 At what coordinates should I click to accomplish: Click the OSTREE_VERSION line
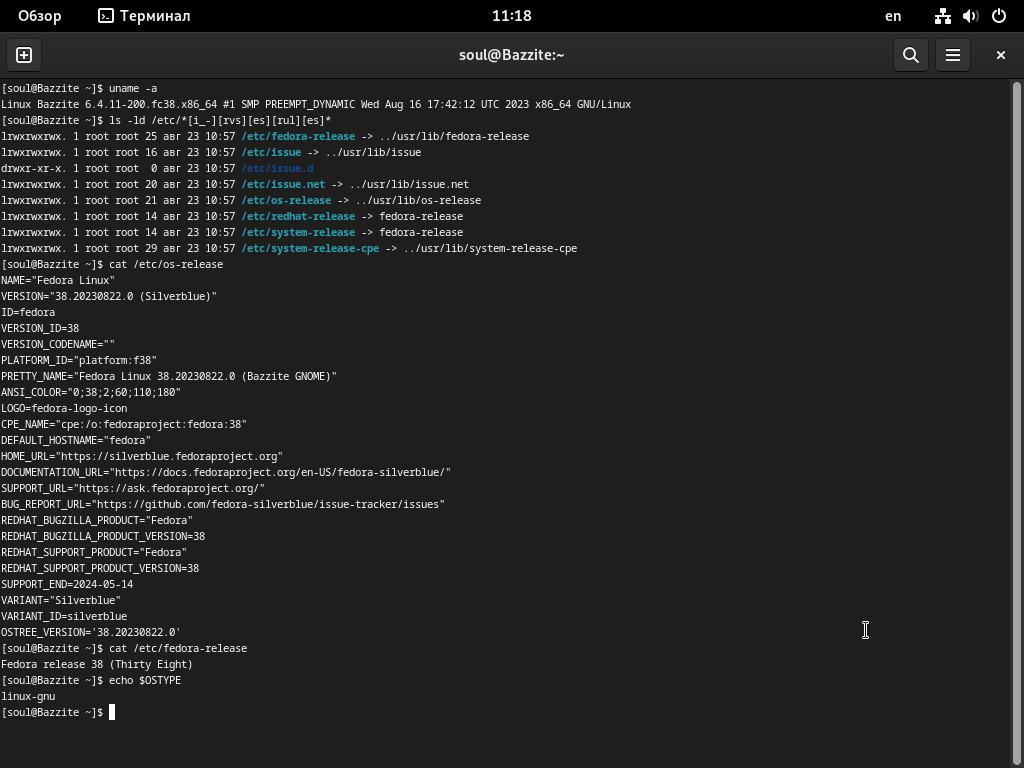pyautogui.click(x=91, y=632)
